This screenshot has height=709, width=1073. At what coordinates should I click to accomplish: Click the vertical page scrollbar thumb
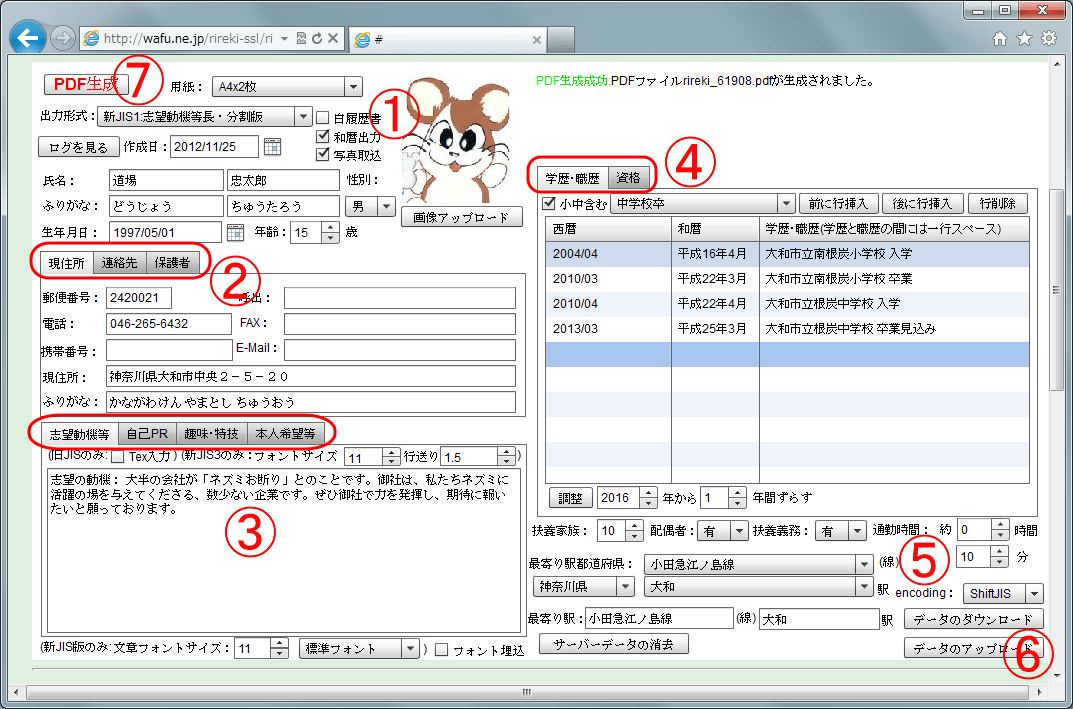tap(1054, 290)
